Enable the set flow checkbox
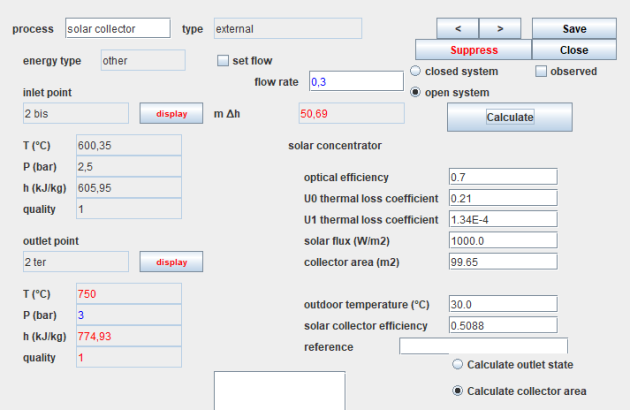This screenshot has width=630, height=410. click(224, 61)
